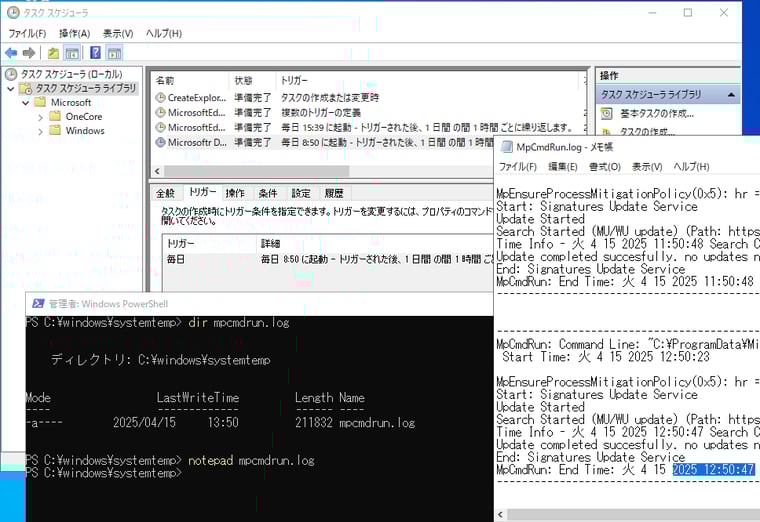Sort tasks by the トリガー column header
This screenshot has width=760, height=522.
[x=428, y=80]
